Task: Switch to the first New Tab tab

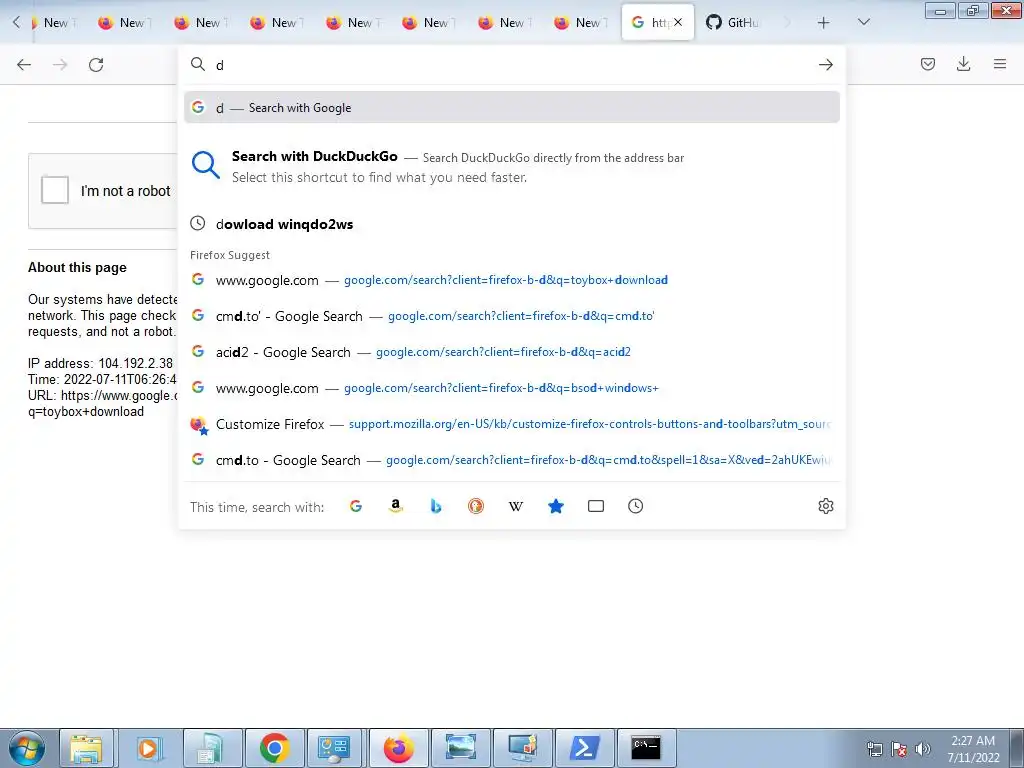Action: click(x=55, y=22)
